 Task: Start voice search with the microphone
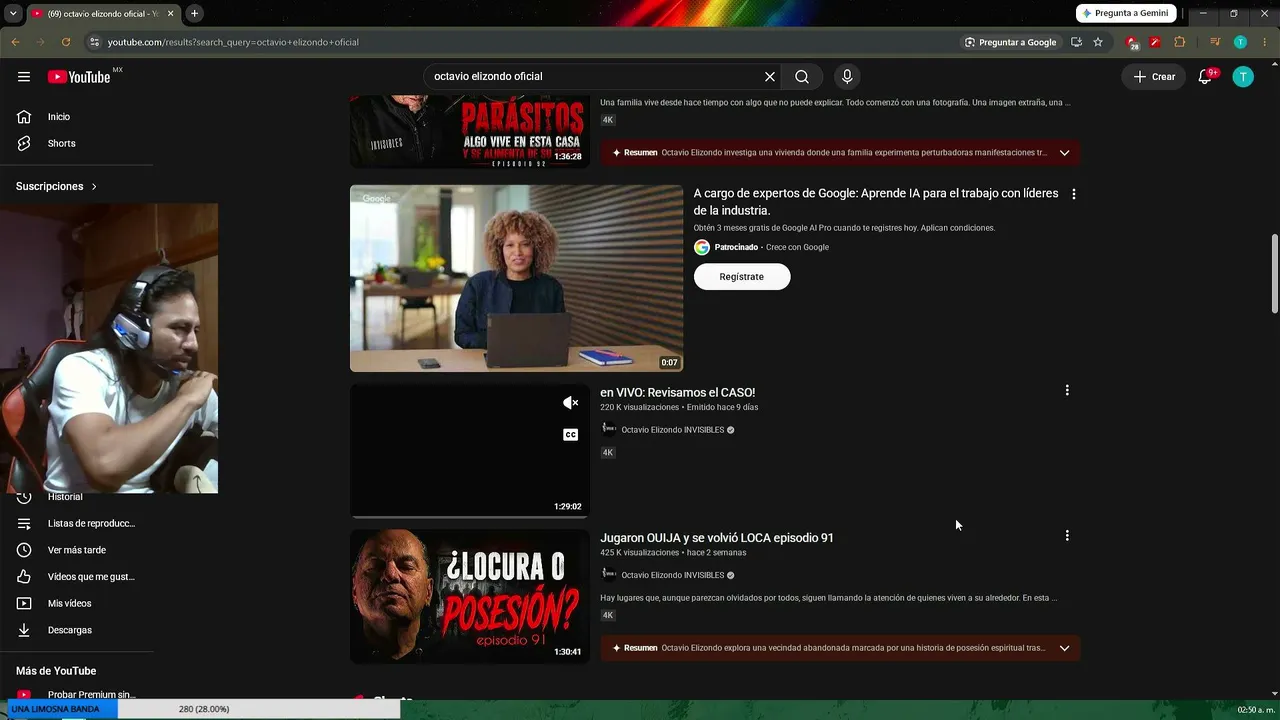pos(847,77)
